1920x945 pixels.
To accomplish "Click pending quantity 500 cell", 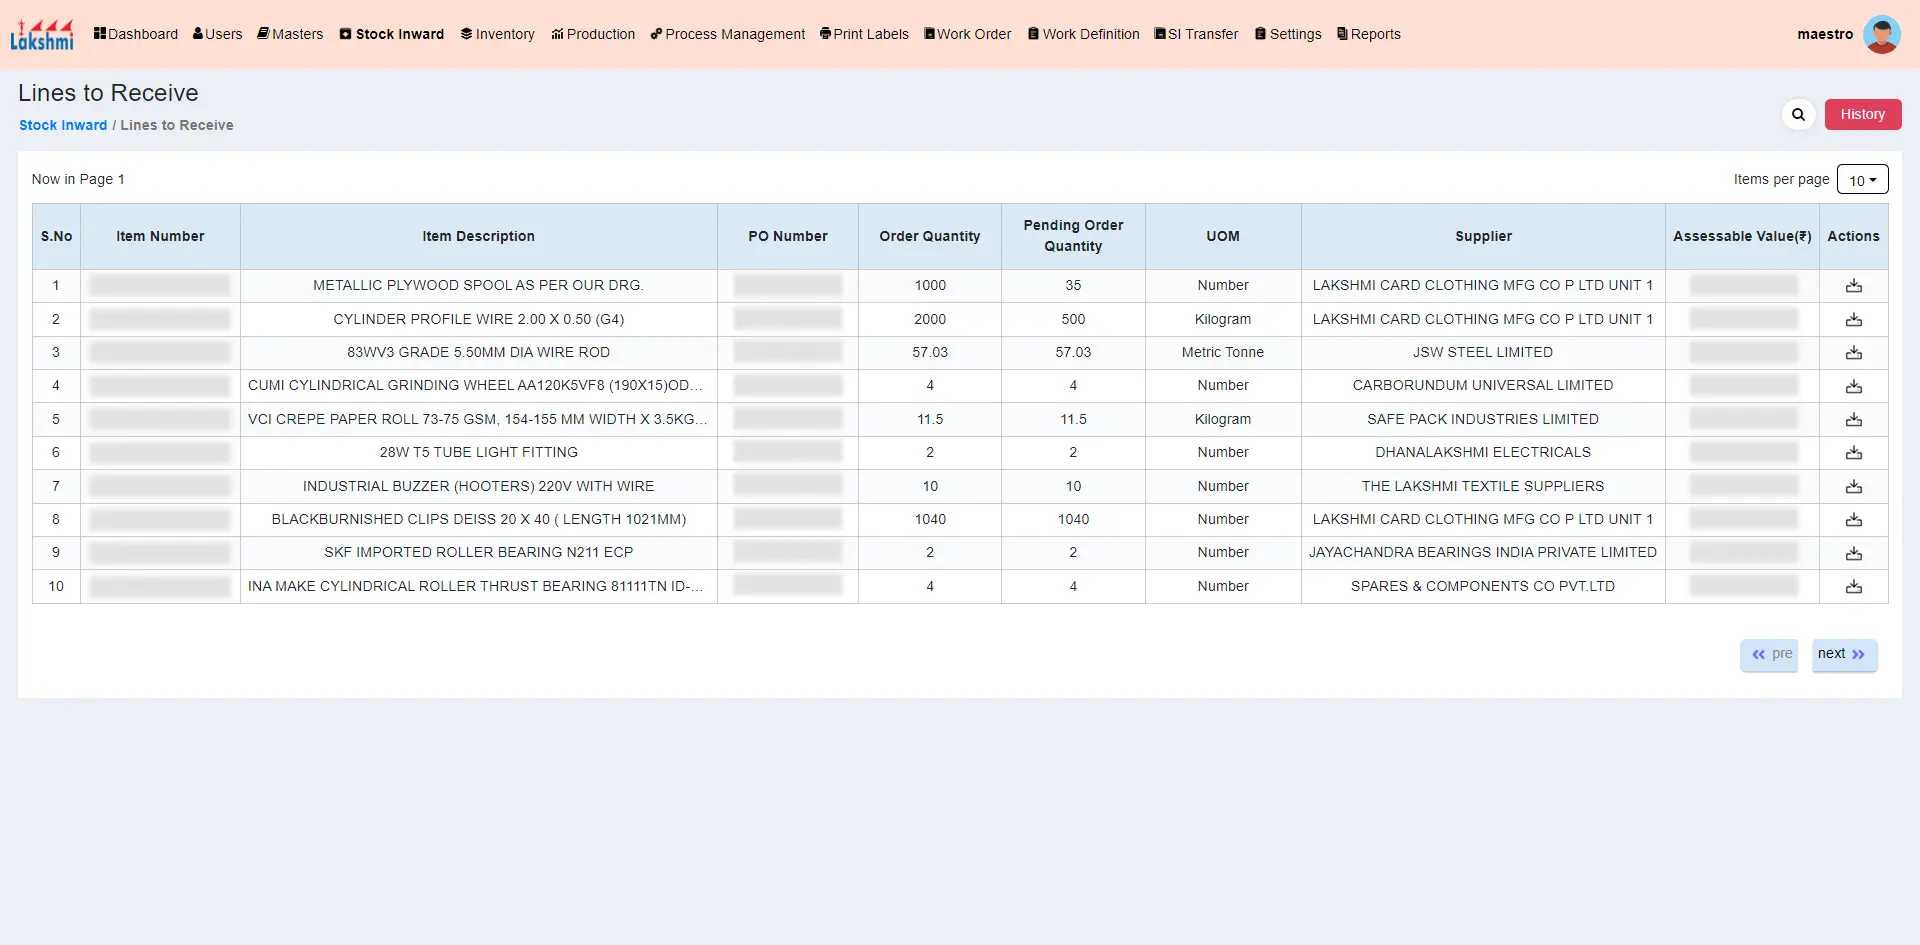I will point(1073,320).
